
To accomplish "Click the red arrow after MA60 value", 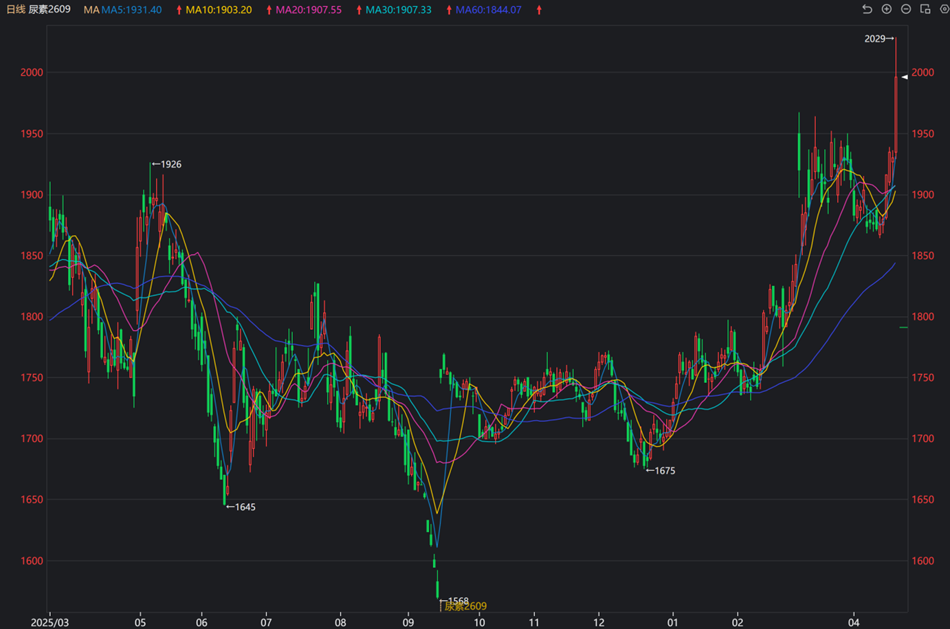I will pos(540,10).
